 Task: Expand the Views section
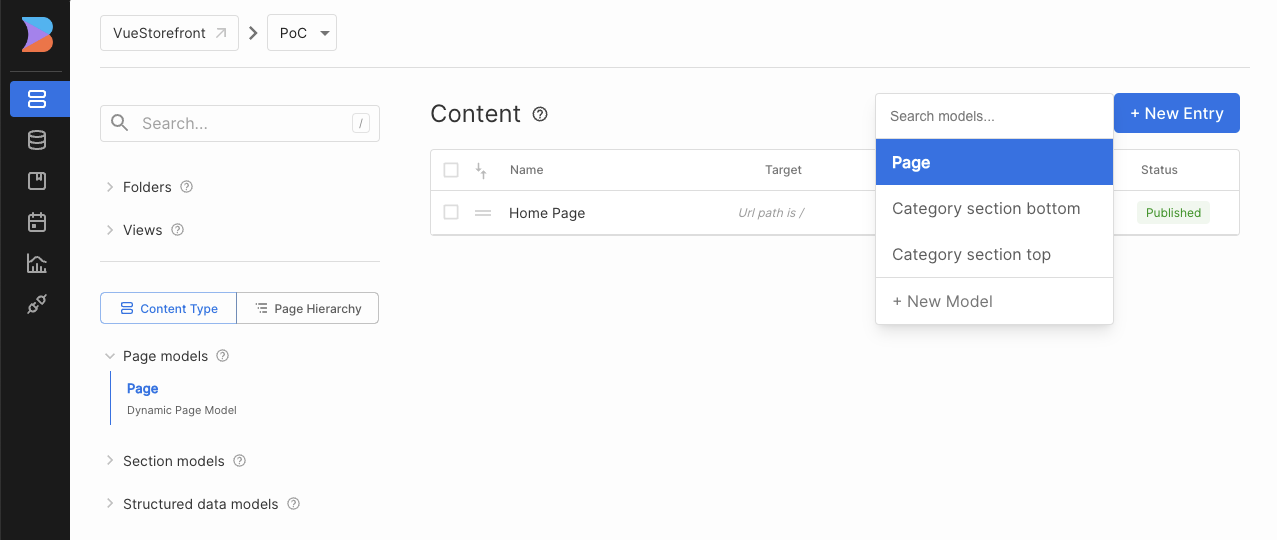pyautogui.click(x=110, y=230)
